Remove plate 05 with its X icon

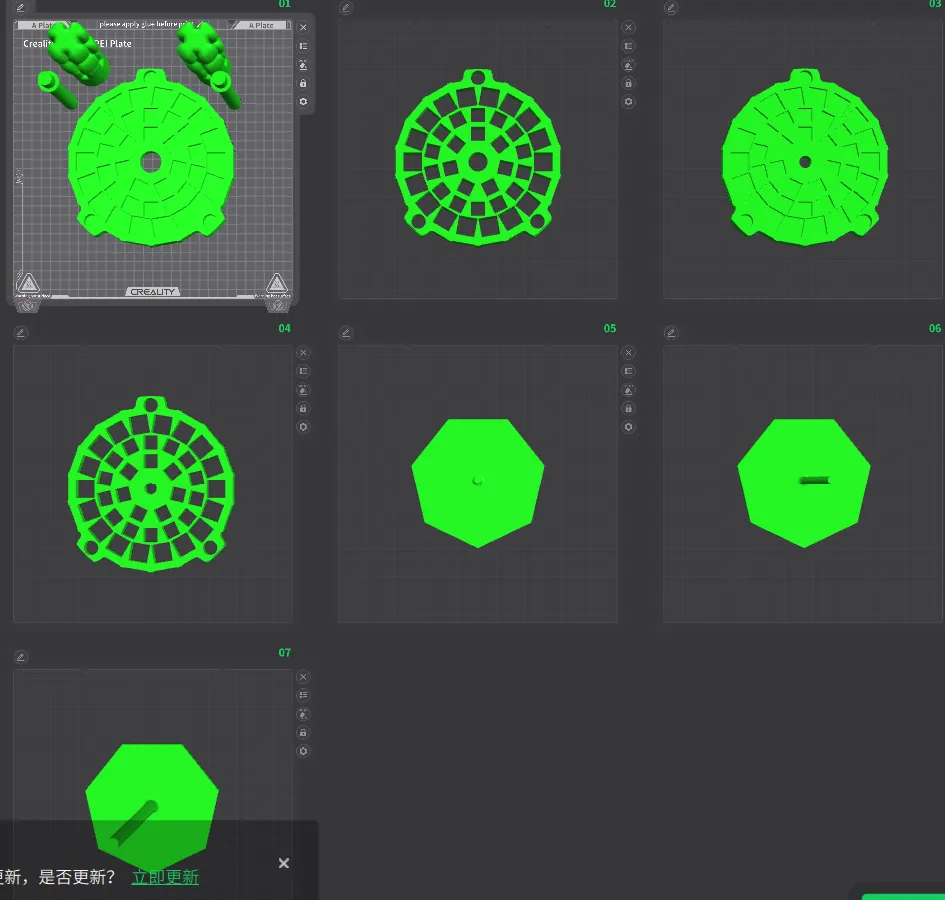point(628,353)
